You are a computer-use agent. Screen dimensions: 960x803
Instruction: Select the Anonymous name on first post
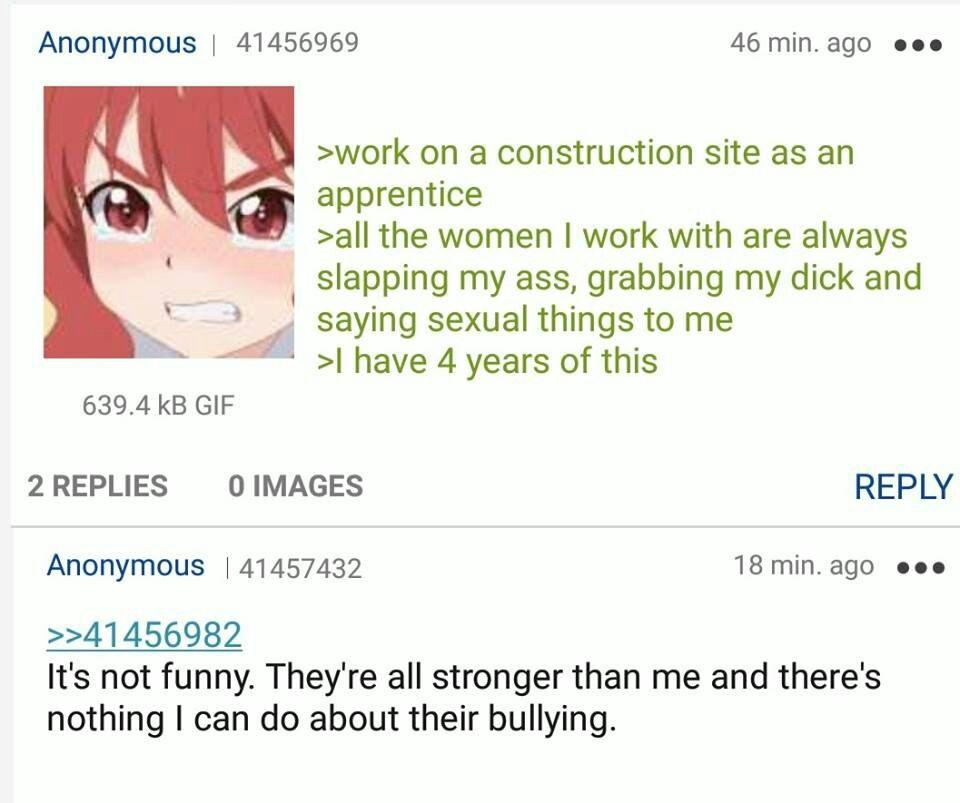(x=117, y=43)
